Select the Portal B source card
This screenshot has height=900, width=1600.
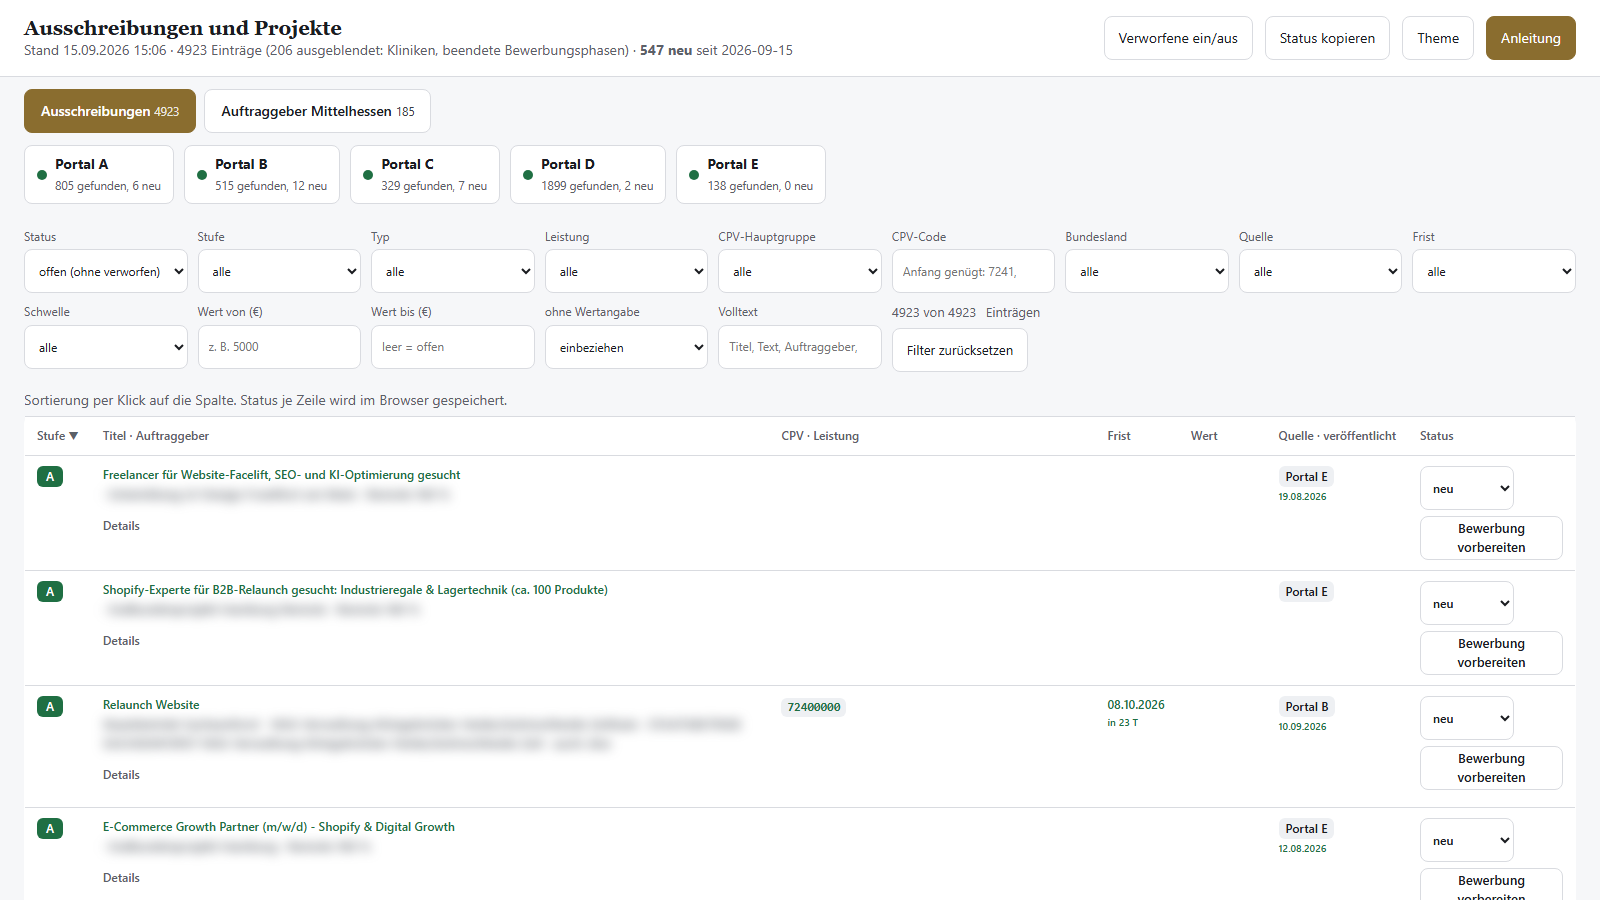262,175
